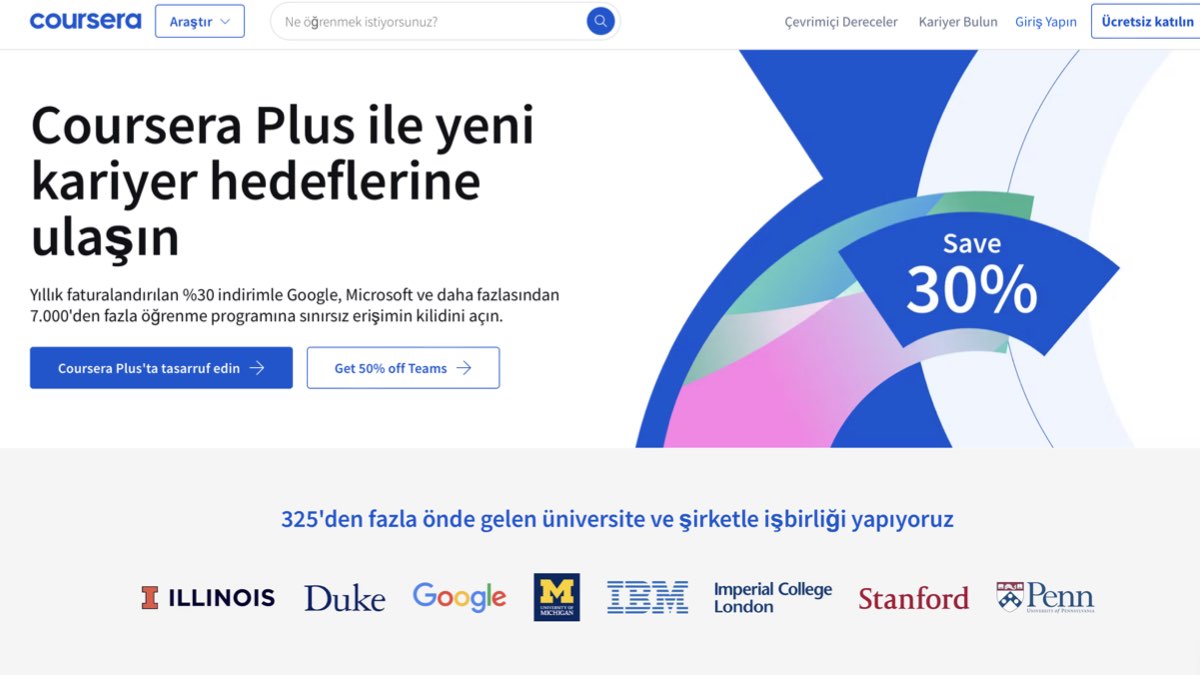
Task: Open the Duke partner logo
Action: click(x=344, y=598)
